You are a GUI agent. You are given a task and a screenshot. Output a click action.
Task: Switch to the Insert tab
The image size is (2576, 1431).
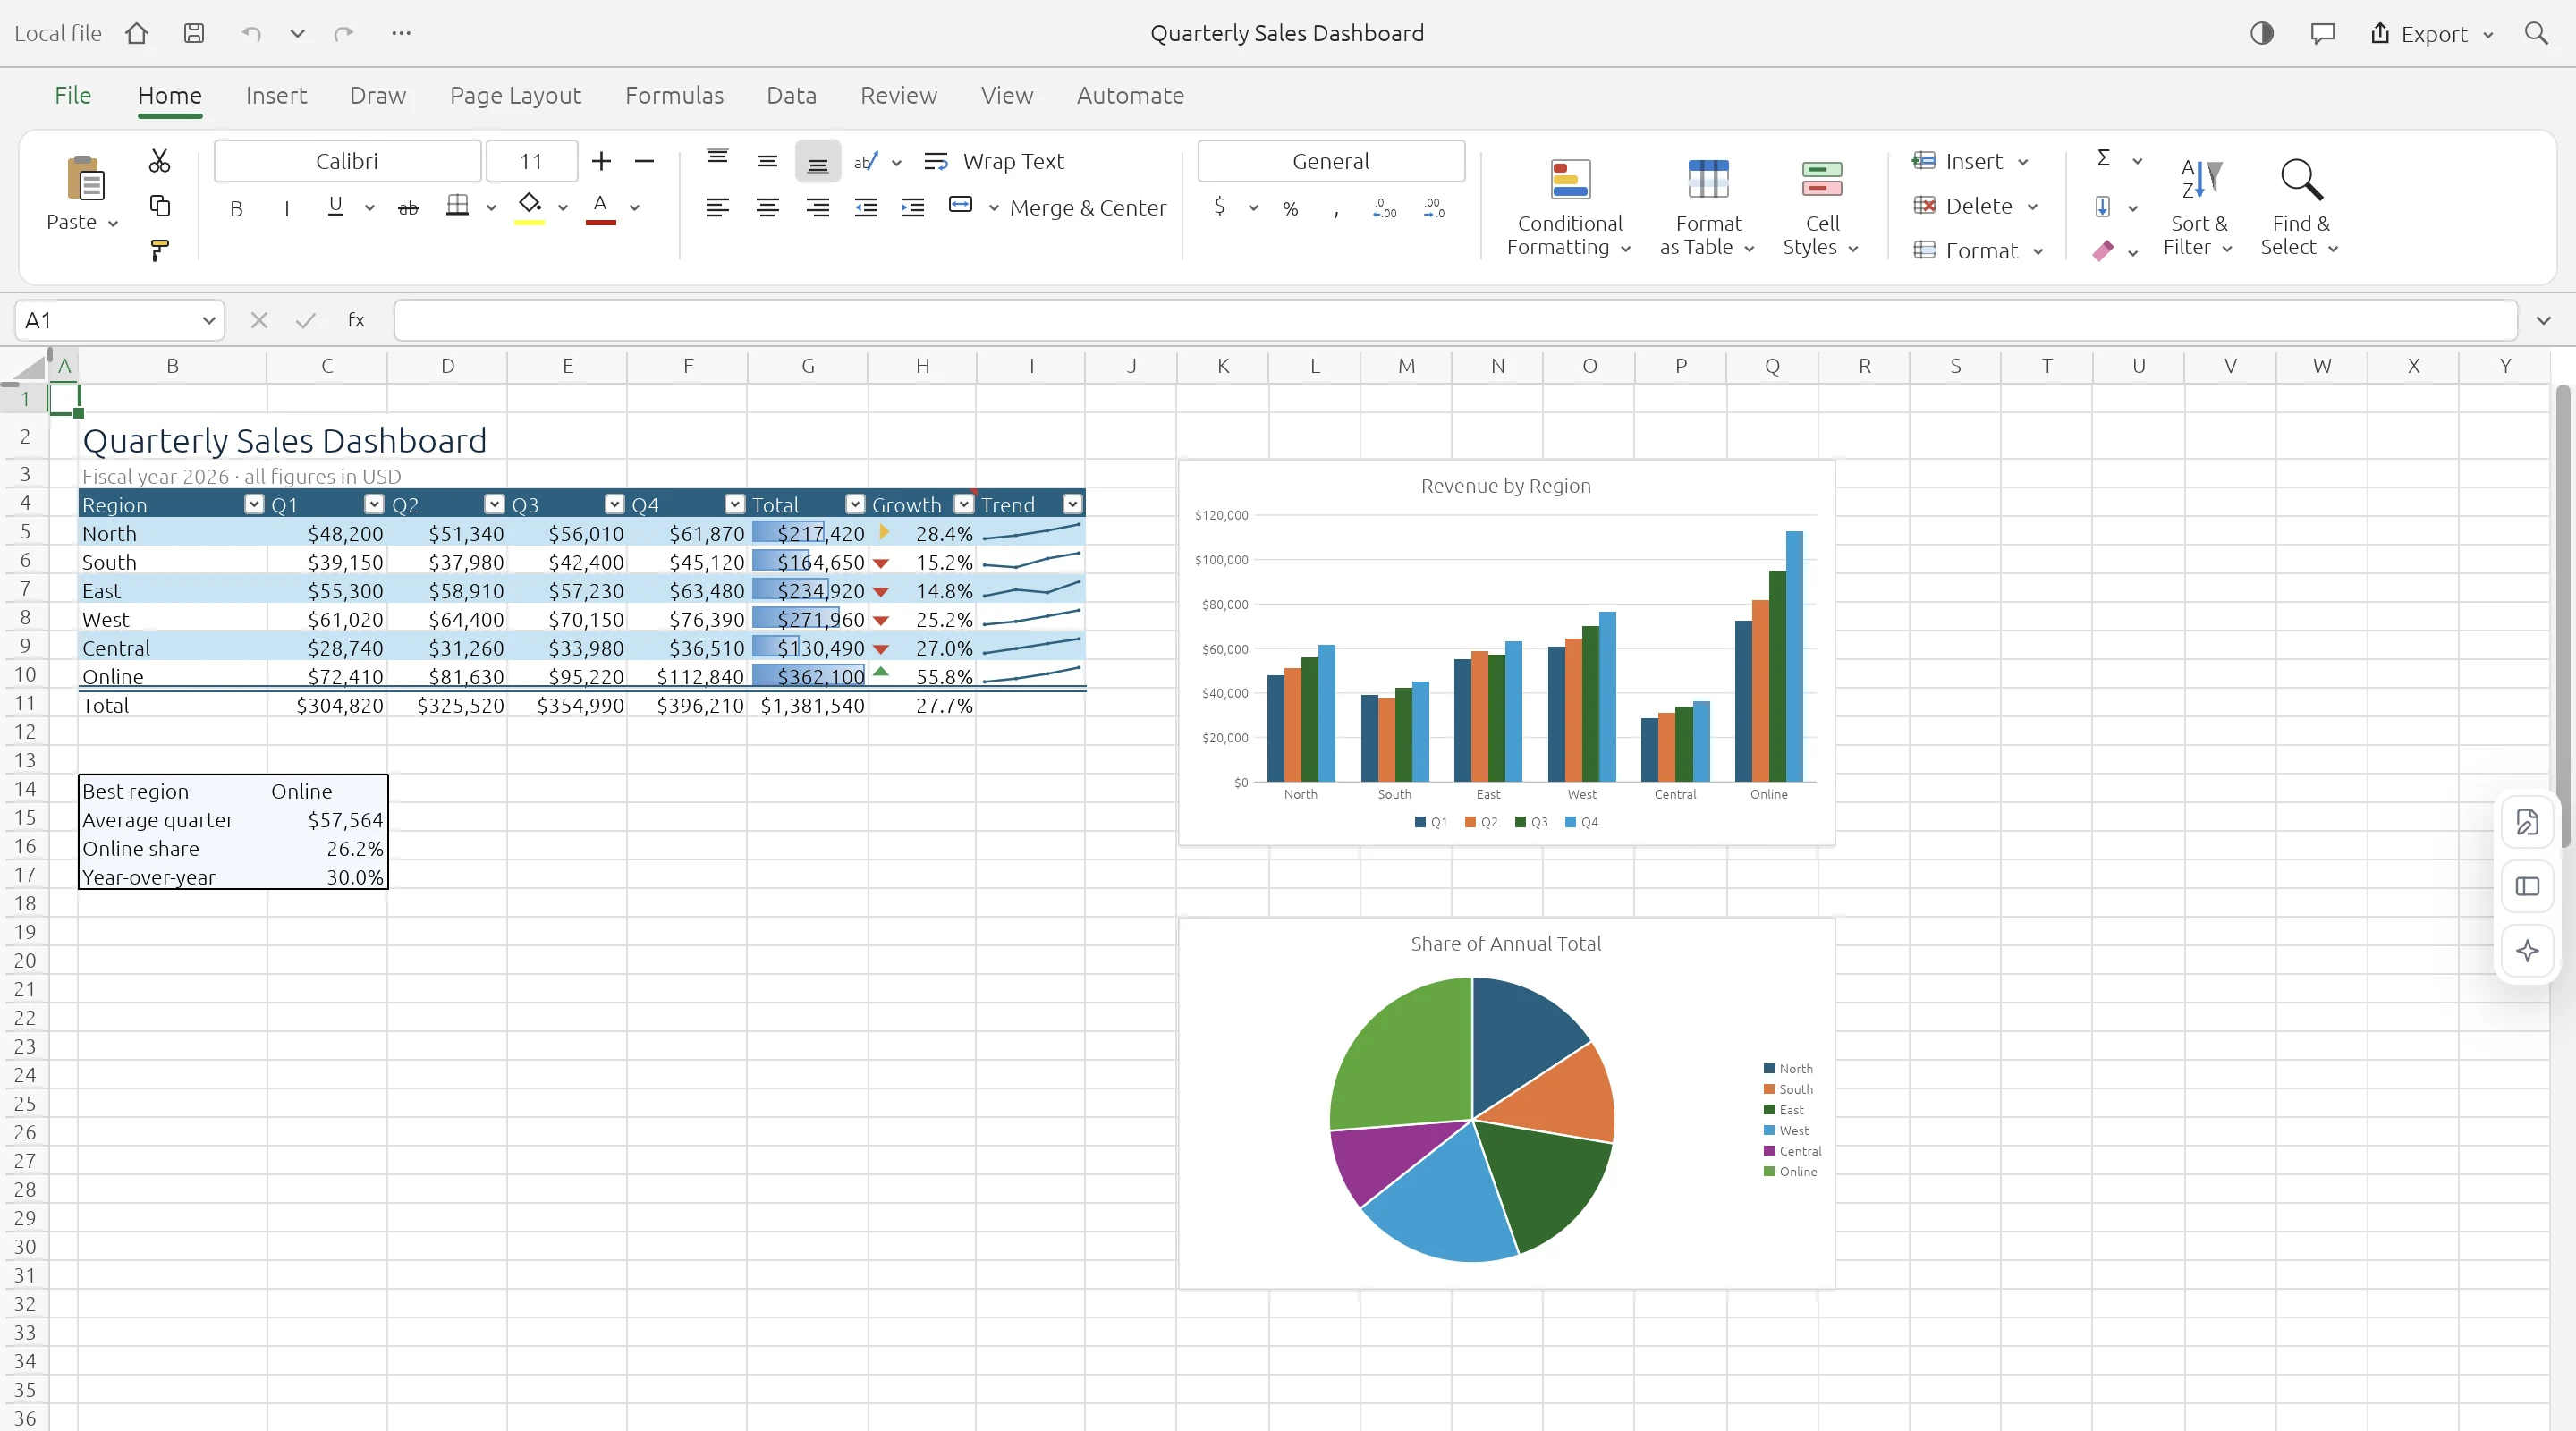coord(276,95)
